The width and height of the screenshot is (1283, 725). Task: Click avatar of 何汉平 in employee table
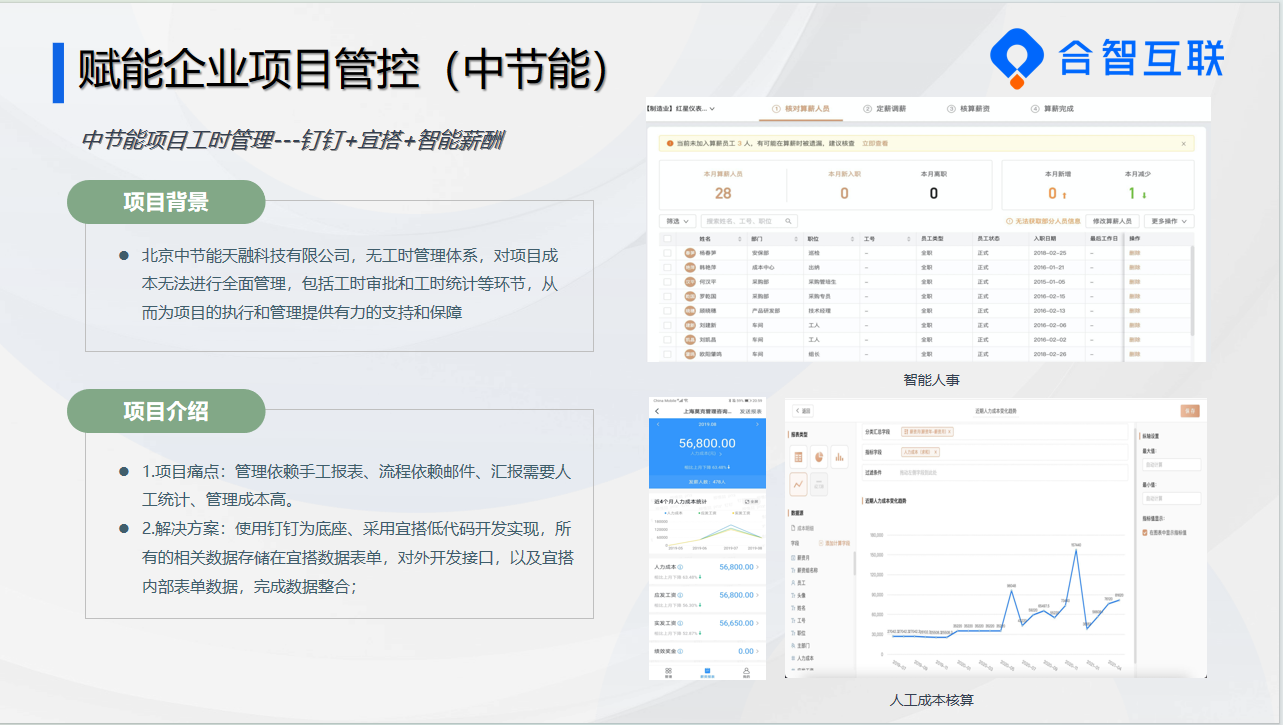pyautogui.click(x=690, y=282)
